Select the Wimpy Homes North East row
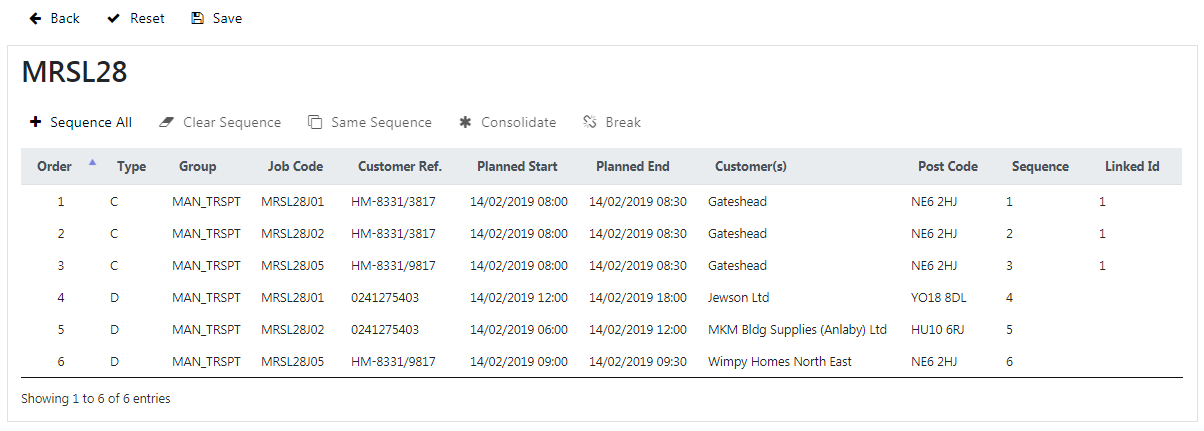Viewport: 1204px width, 431px height. click(x=601, y=361)
